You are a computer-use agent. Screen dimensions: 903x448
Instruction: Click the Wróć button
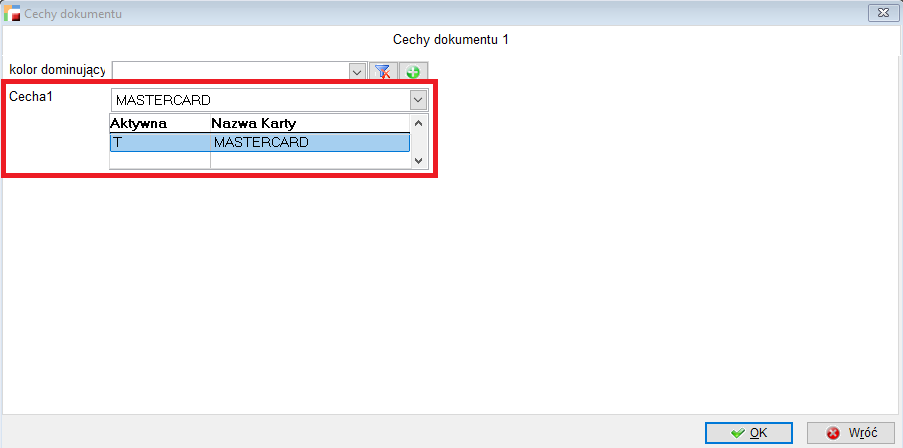[x=851, y=432]
